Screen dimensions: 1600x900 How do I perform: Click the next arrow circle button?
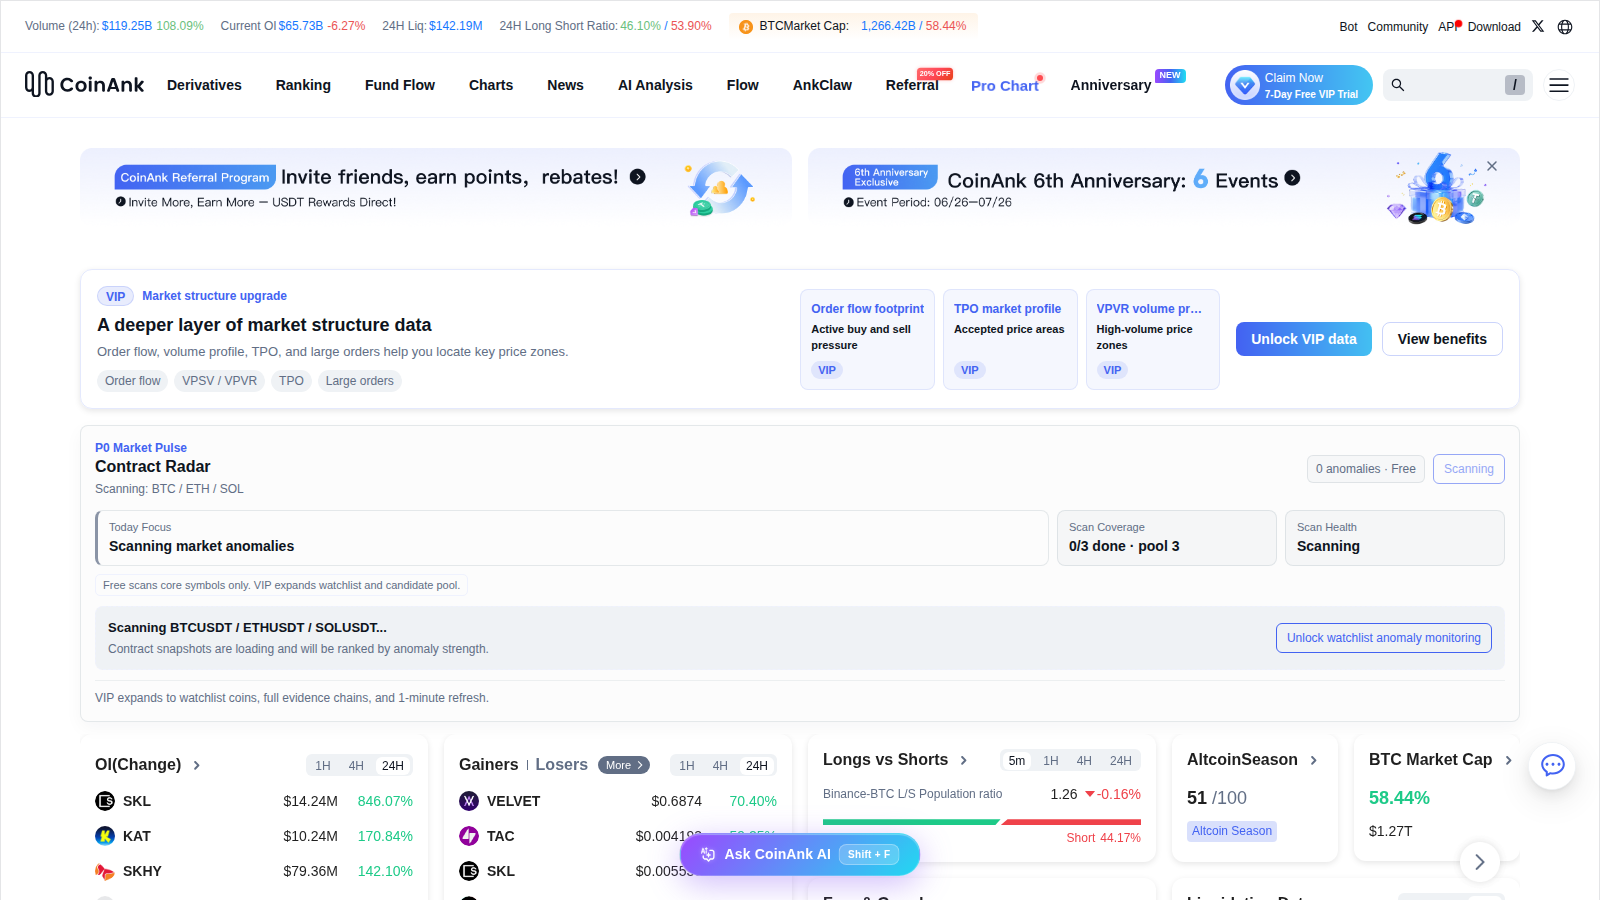click(1480, 862)
